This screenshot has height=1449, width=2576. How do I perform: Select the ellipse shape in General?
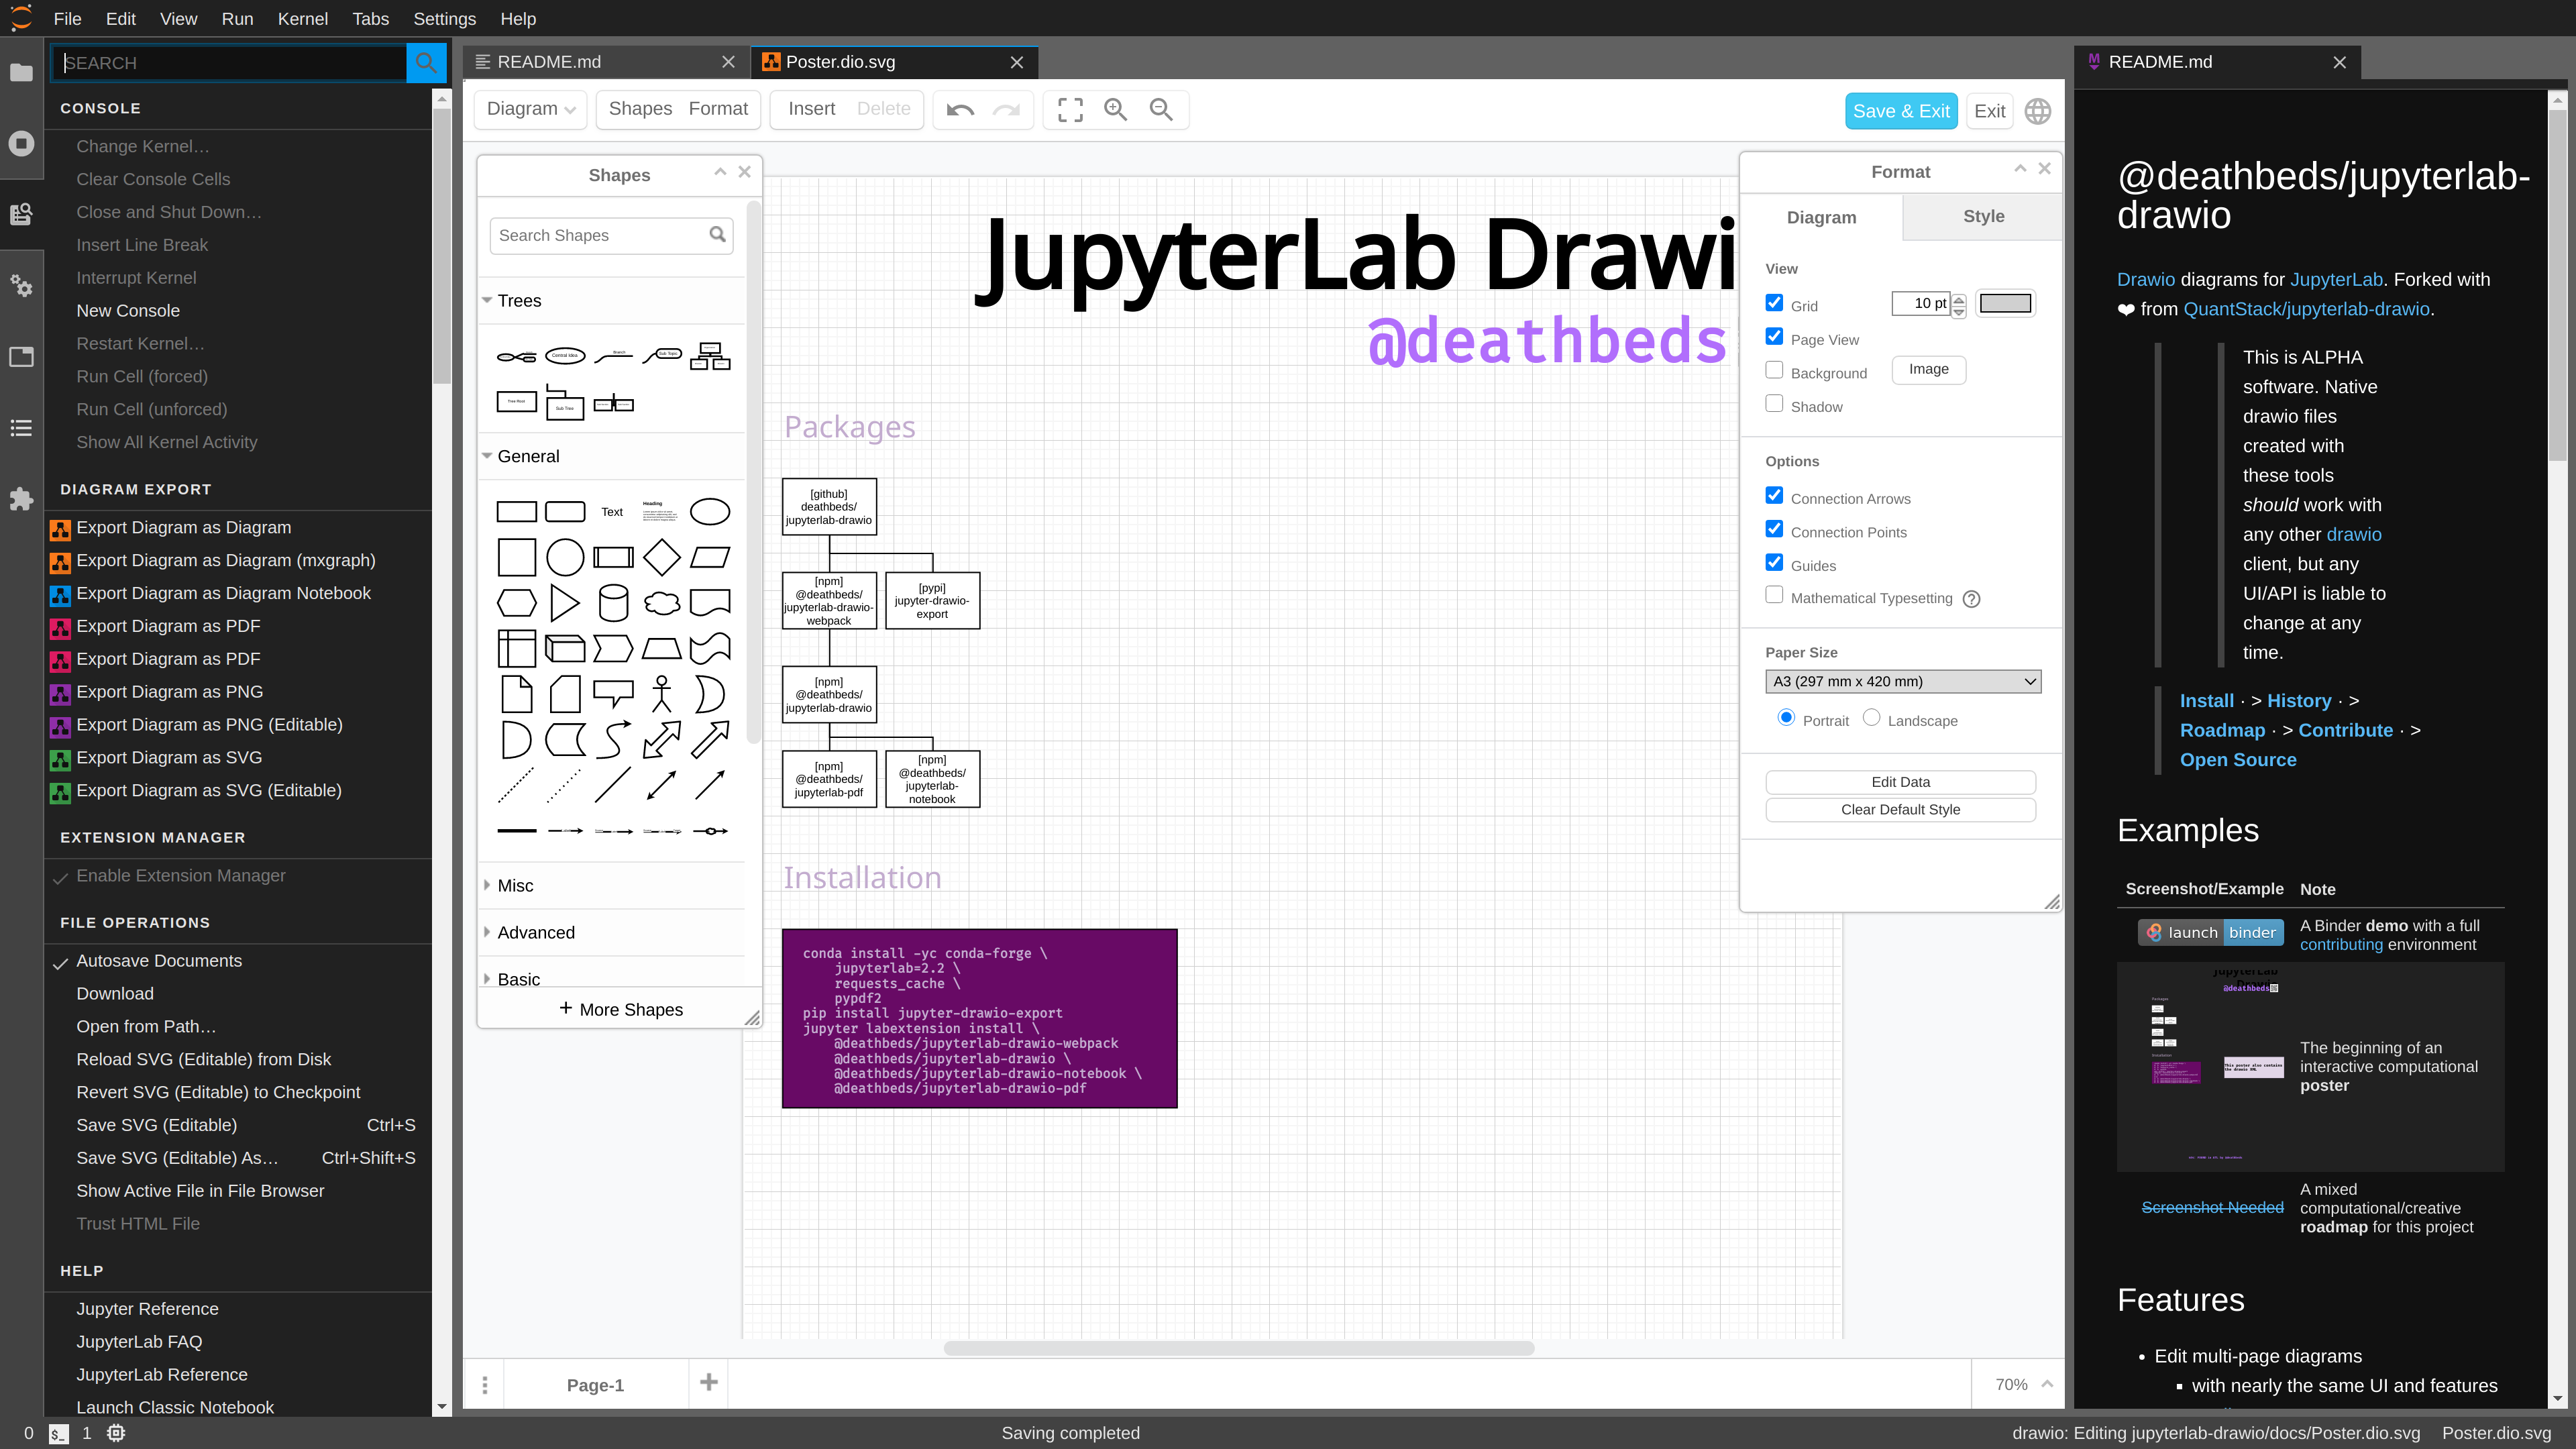710,512
